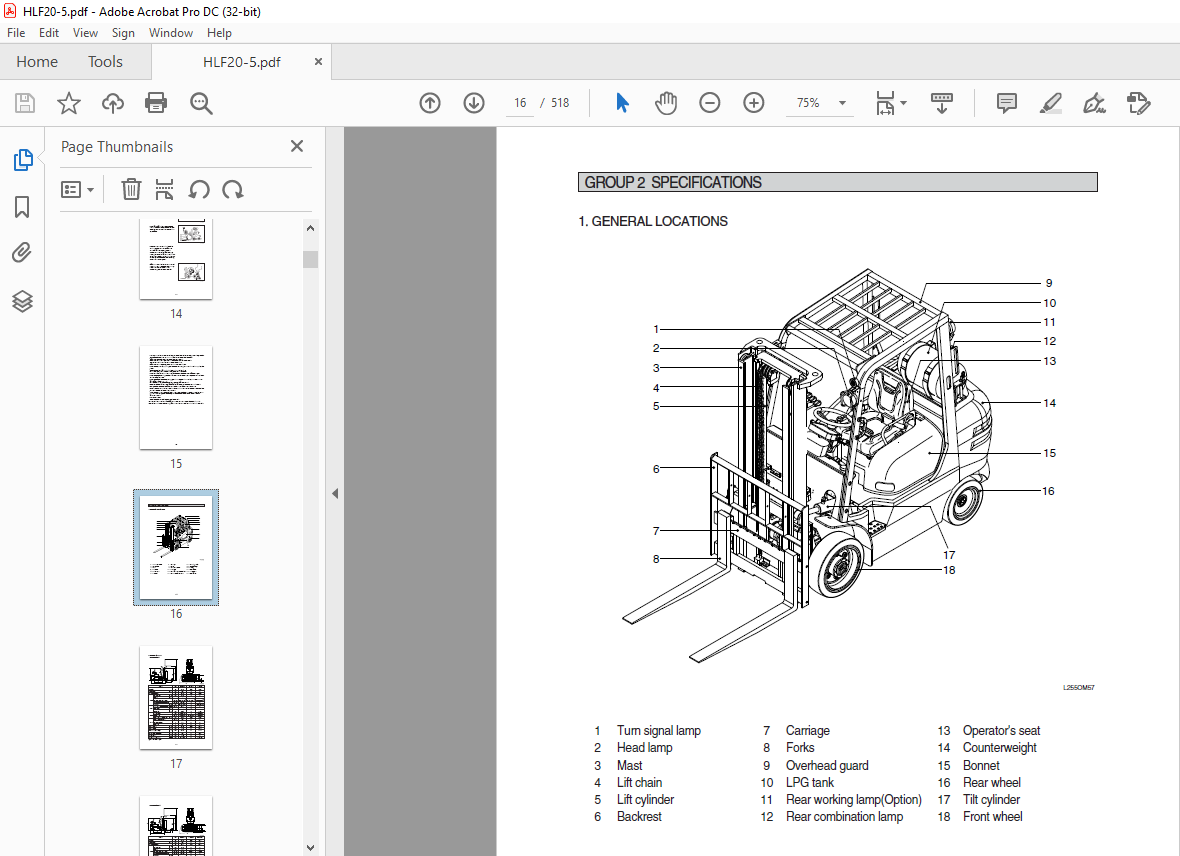Open the 75% zoom level dropdown
The image size is (1180, 856).
pos(842,103)
